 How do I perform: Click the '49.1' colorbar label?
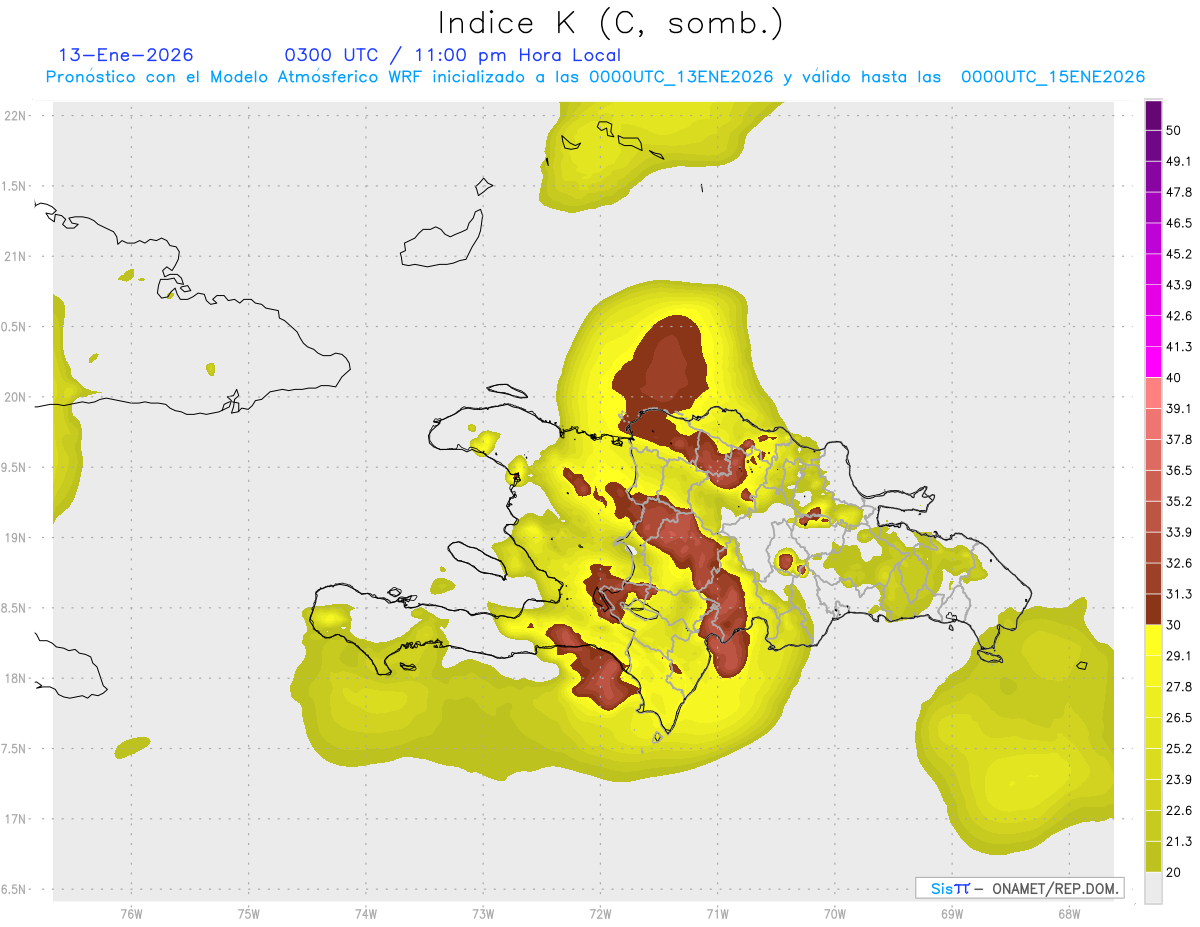click(1179, 161)
